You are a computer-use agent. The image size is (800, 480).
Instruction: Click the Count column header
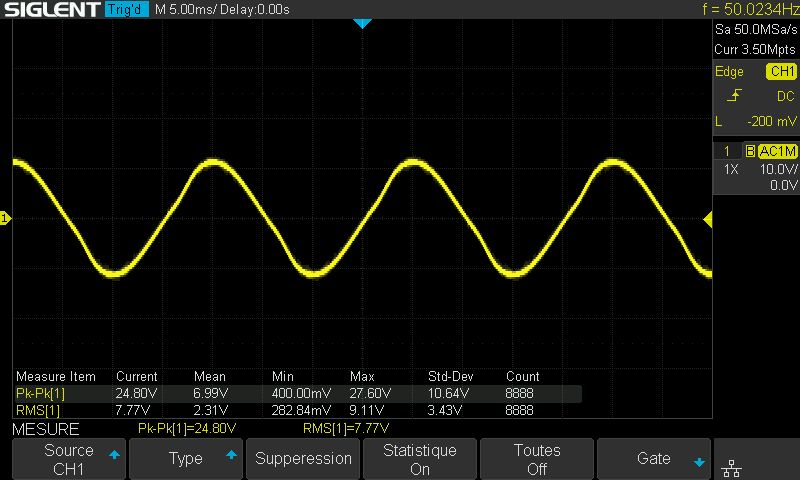tap(522, 376)
